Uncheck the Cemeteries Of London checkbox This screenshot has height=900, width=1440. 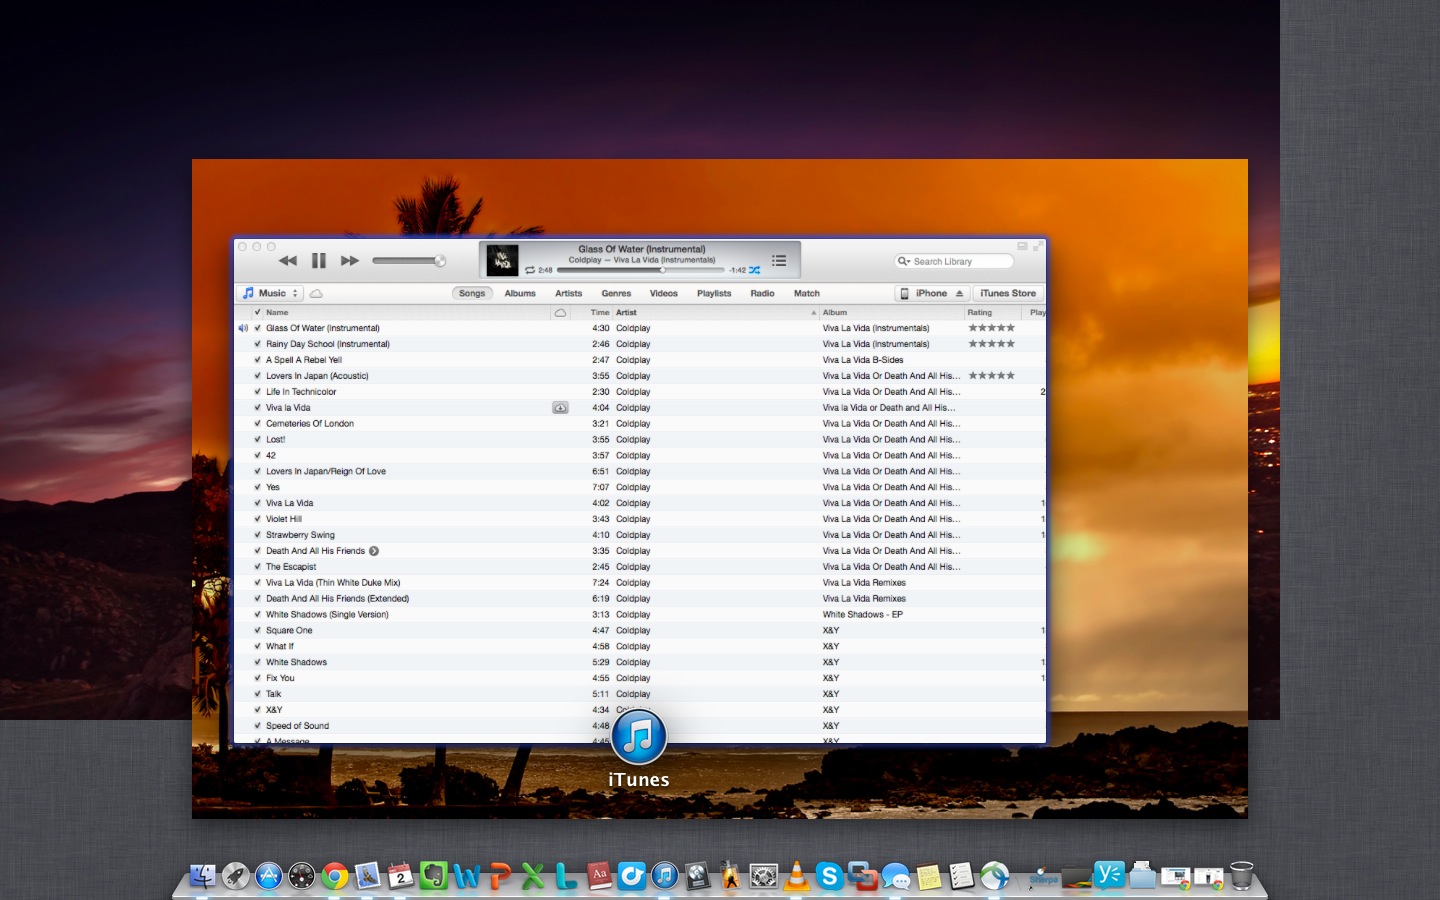click(x=257, y=424)
